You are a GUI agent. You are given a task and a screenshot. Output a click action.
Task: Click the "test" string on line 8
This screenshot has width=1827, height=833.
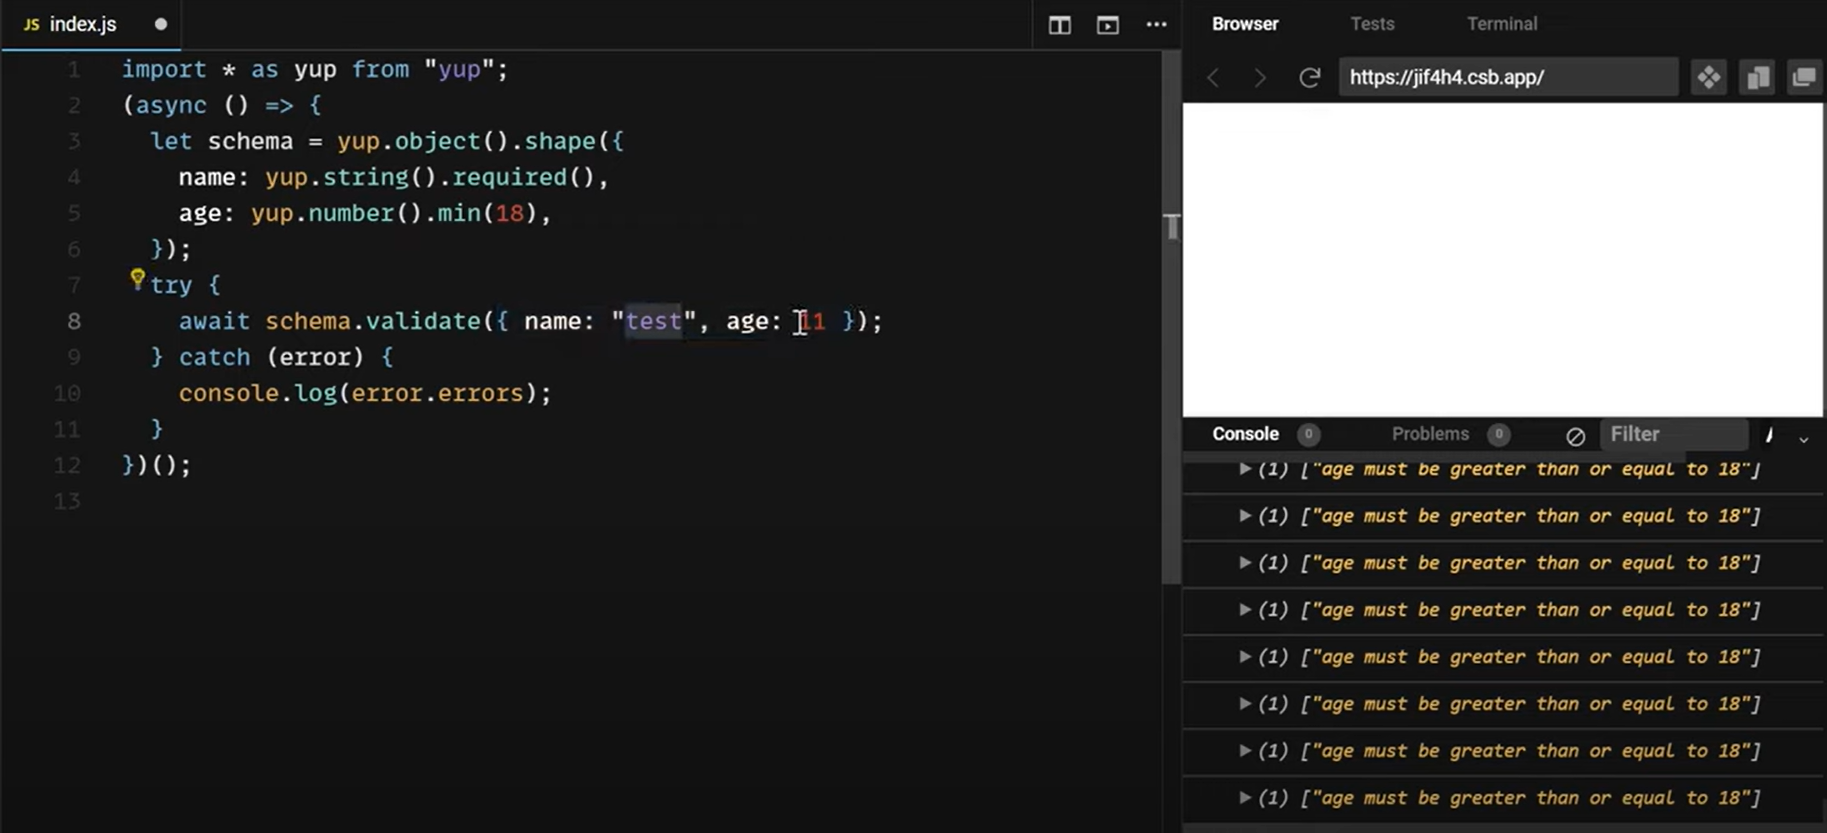[x=654, y=321]
